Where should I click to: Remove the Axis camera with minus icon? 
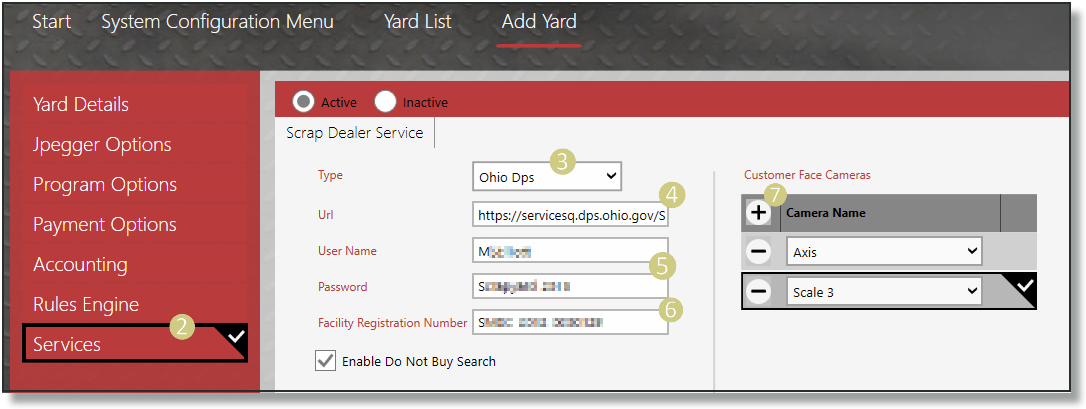coord(759,252)
